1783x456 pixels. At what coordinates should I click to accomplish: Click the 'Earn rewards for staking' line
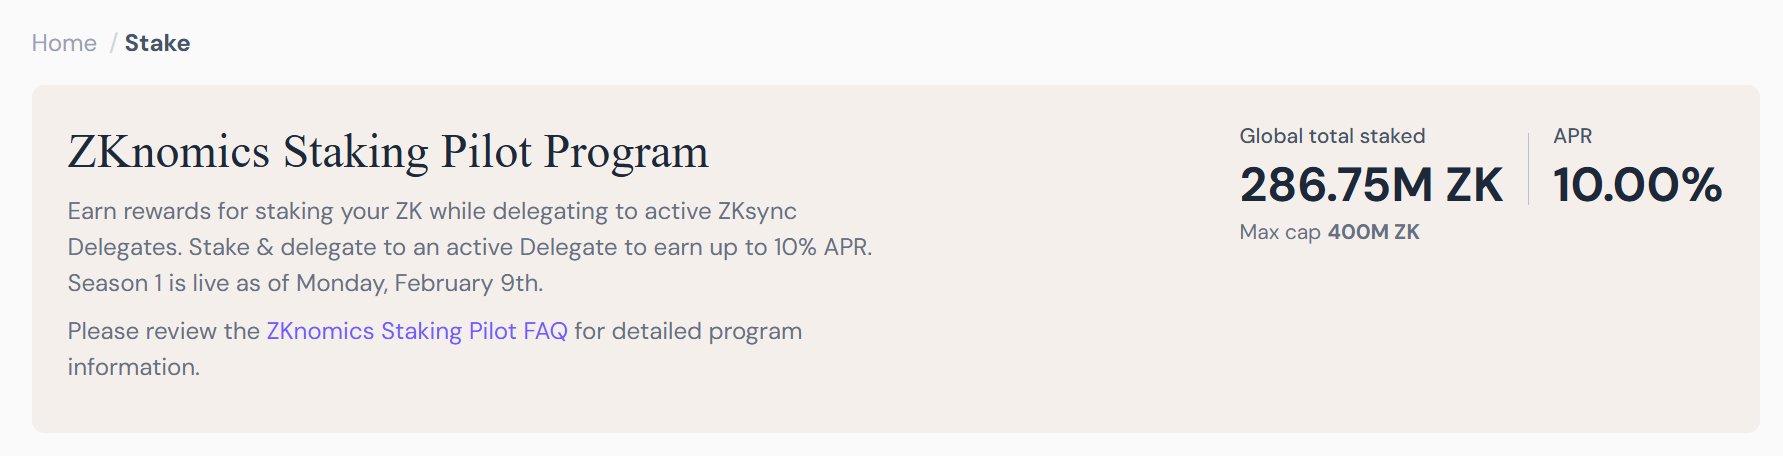(x=432, y=211)
